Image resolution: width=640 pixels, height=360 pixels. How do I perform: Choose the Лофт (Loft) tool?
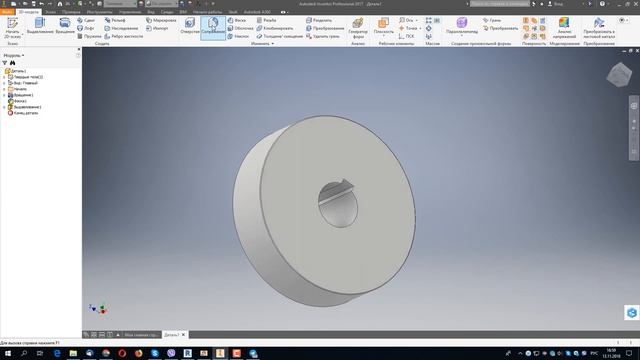click(x=86, y=28)
